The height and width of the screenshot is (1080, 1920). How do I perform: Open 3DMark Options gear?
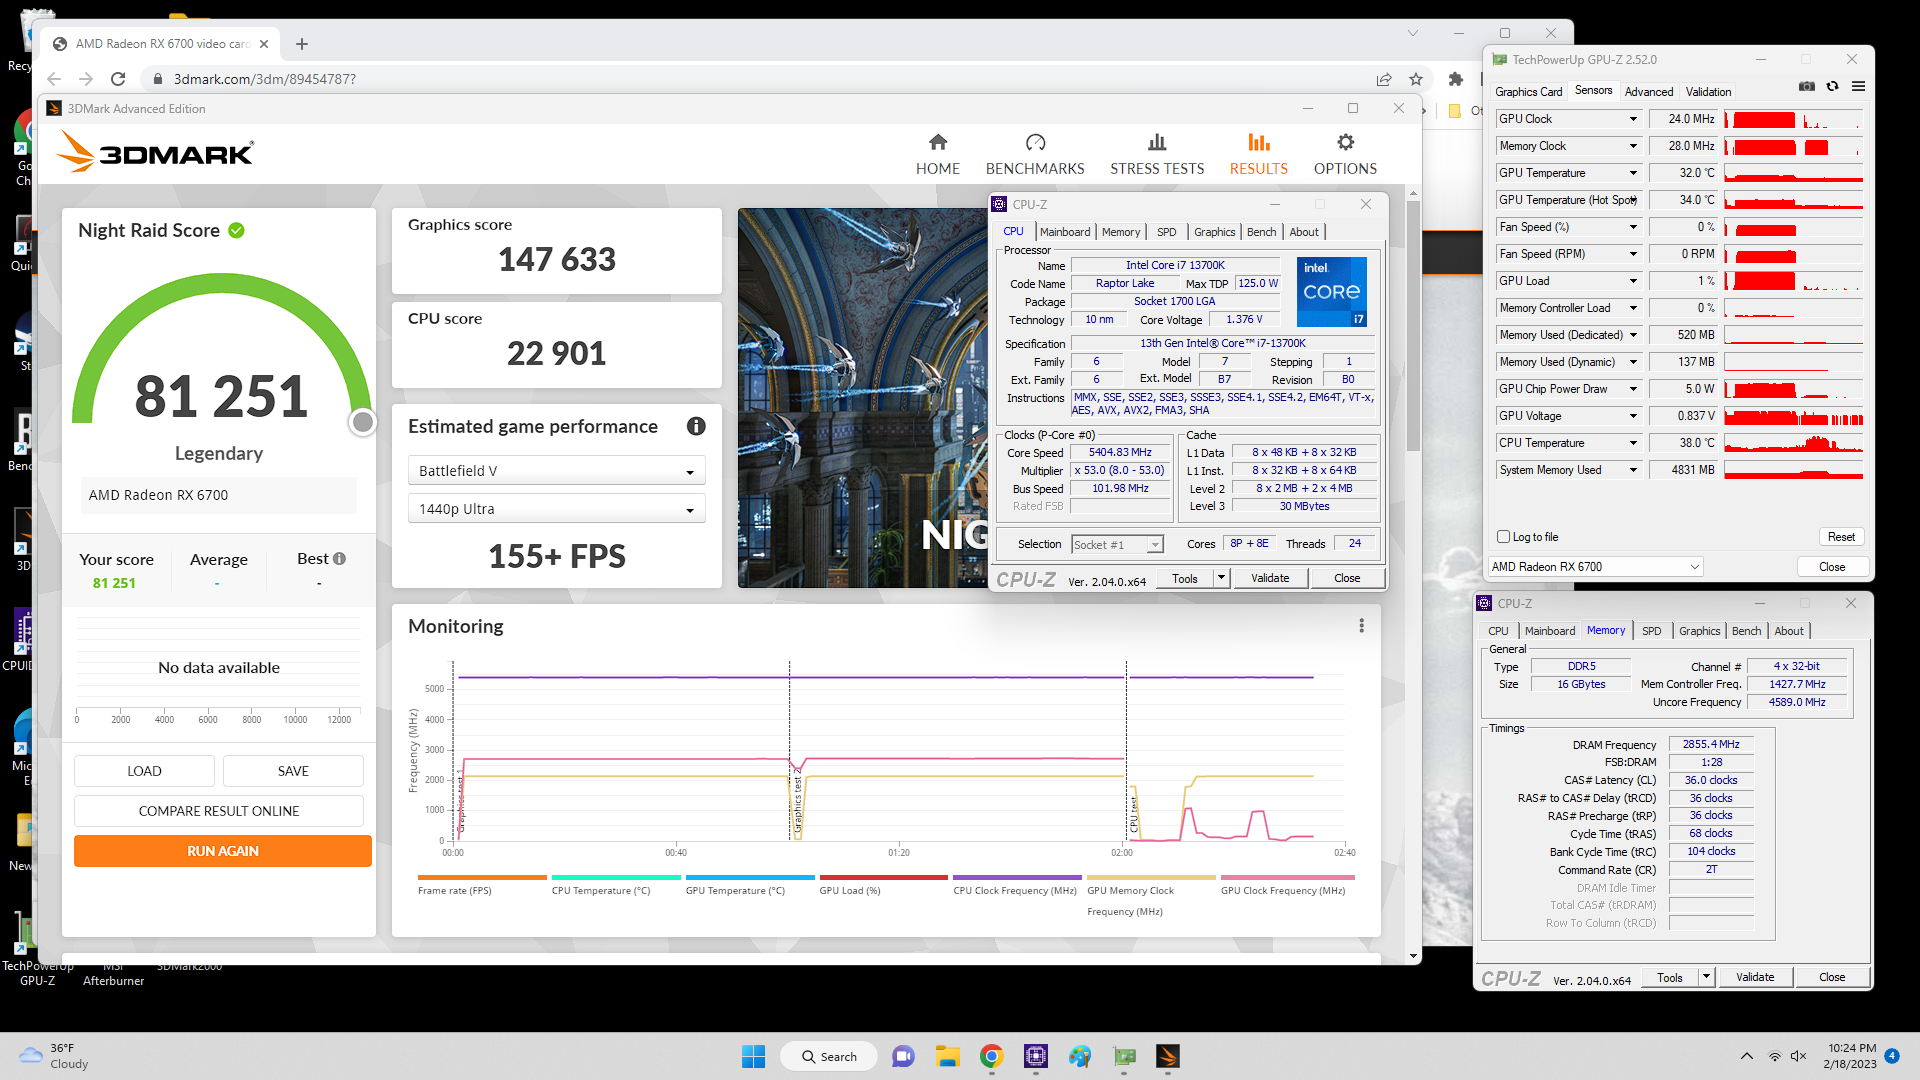coord(1345,155)
